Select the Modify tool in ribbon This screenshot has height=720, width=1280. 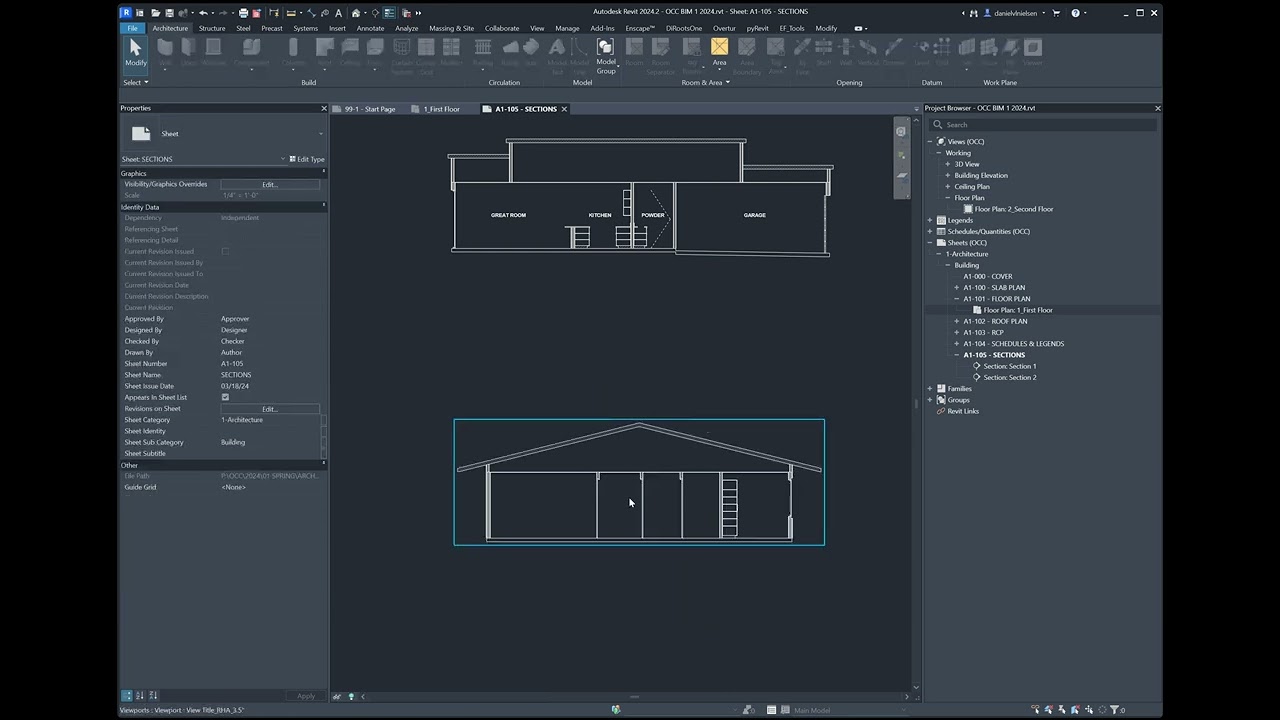point(135,52)
